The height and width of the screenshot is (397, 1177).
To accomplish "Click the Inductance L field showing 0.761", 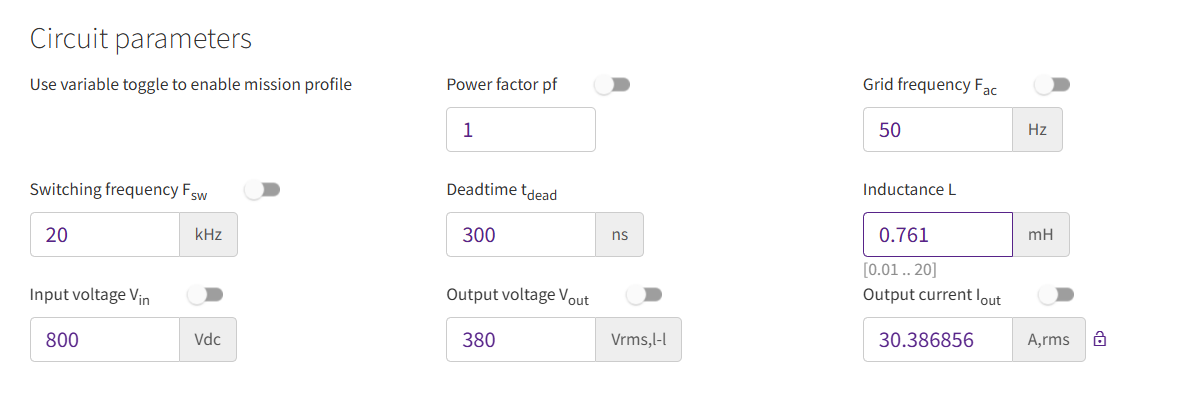I will point(938,235).
